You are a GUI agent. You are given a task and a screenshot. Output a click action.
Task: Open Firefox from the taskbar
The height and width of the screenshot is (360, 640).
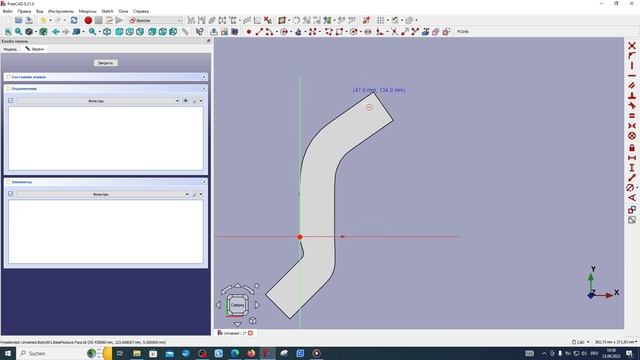pyautogui.click(x=251, y=353)
